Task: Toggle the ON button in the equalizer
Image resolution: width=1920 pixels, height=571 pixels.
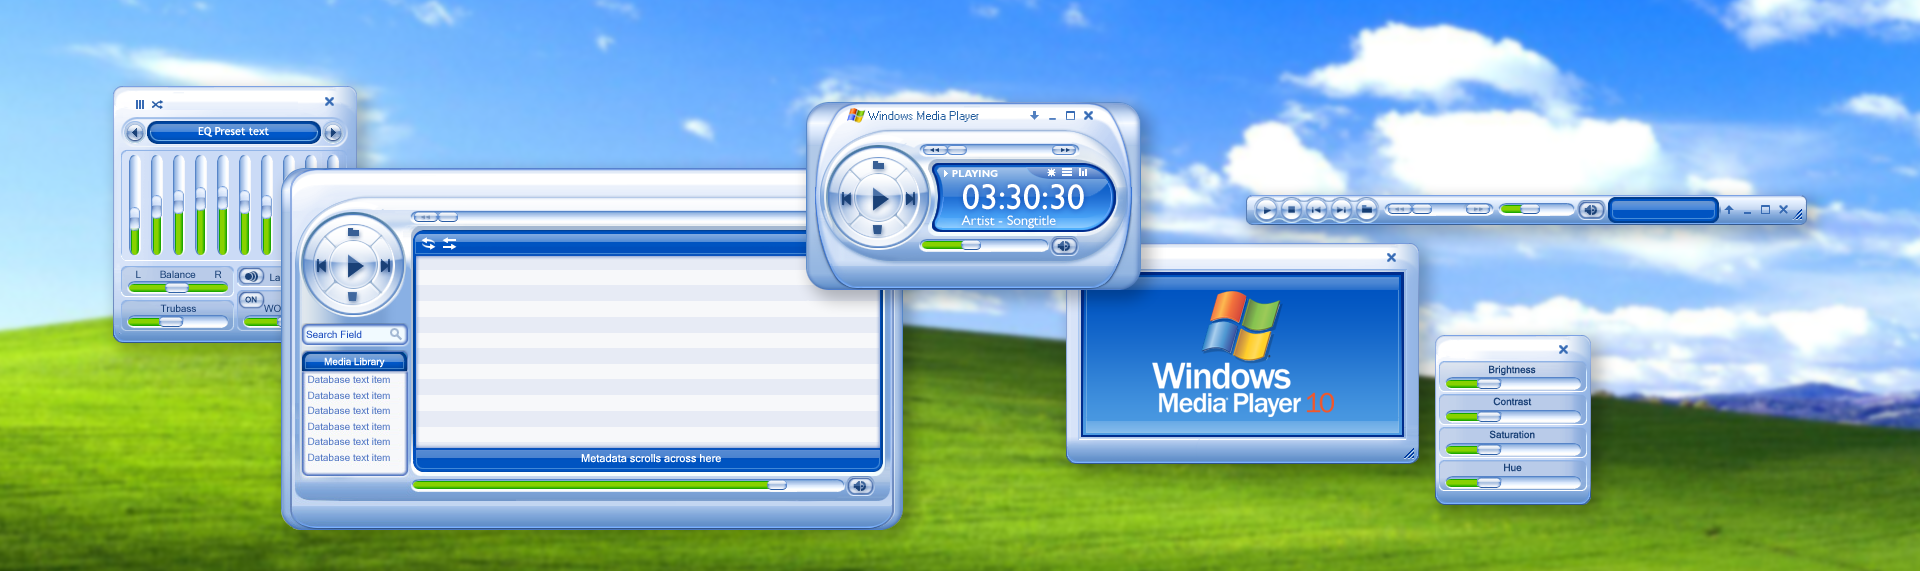Action: point(251,300)
